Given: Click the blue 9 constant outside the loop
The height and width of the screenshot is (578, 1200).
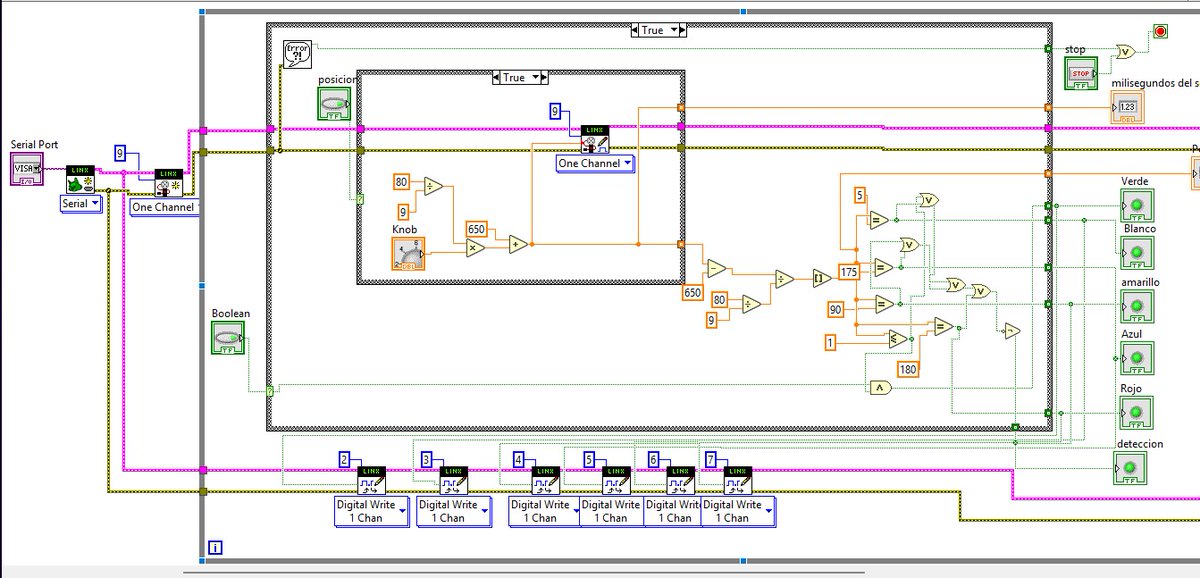Looking at the screenshot, I should (x=120, y=154).
